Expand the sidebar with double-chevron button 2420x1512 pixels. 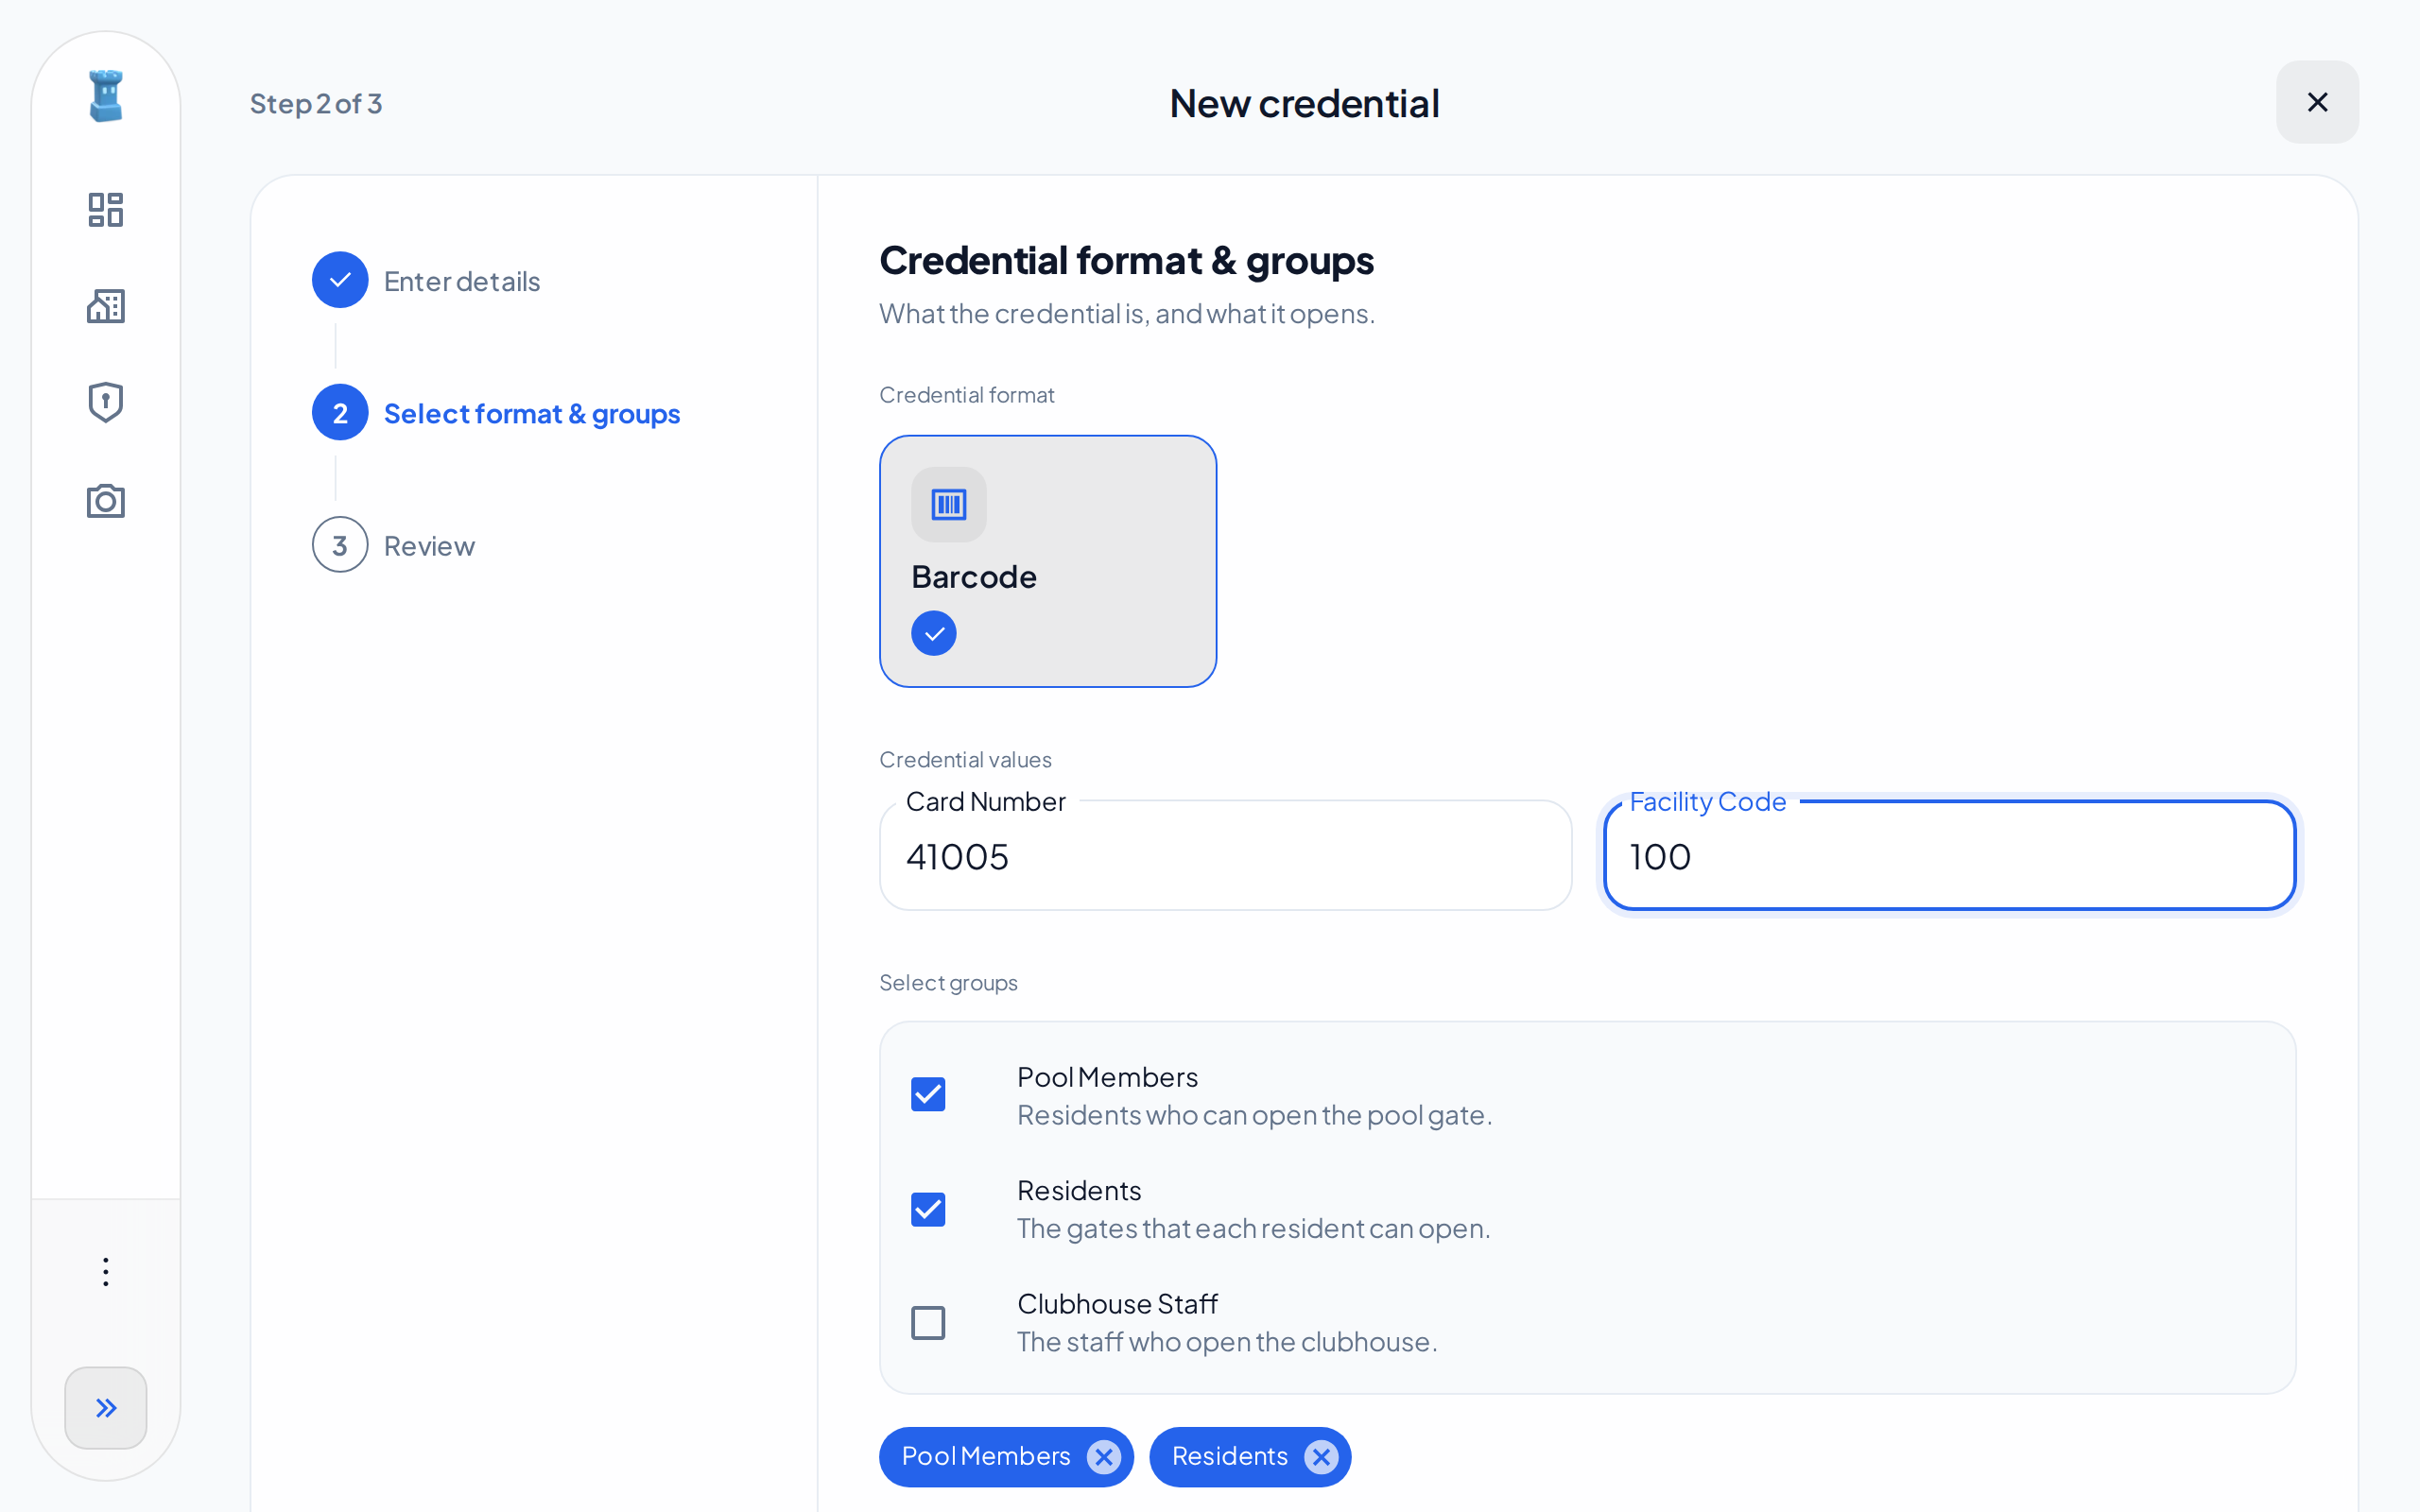click(x=105, y=1408)
